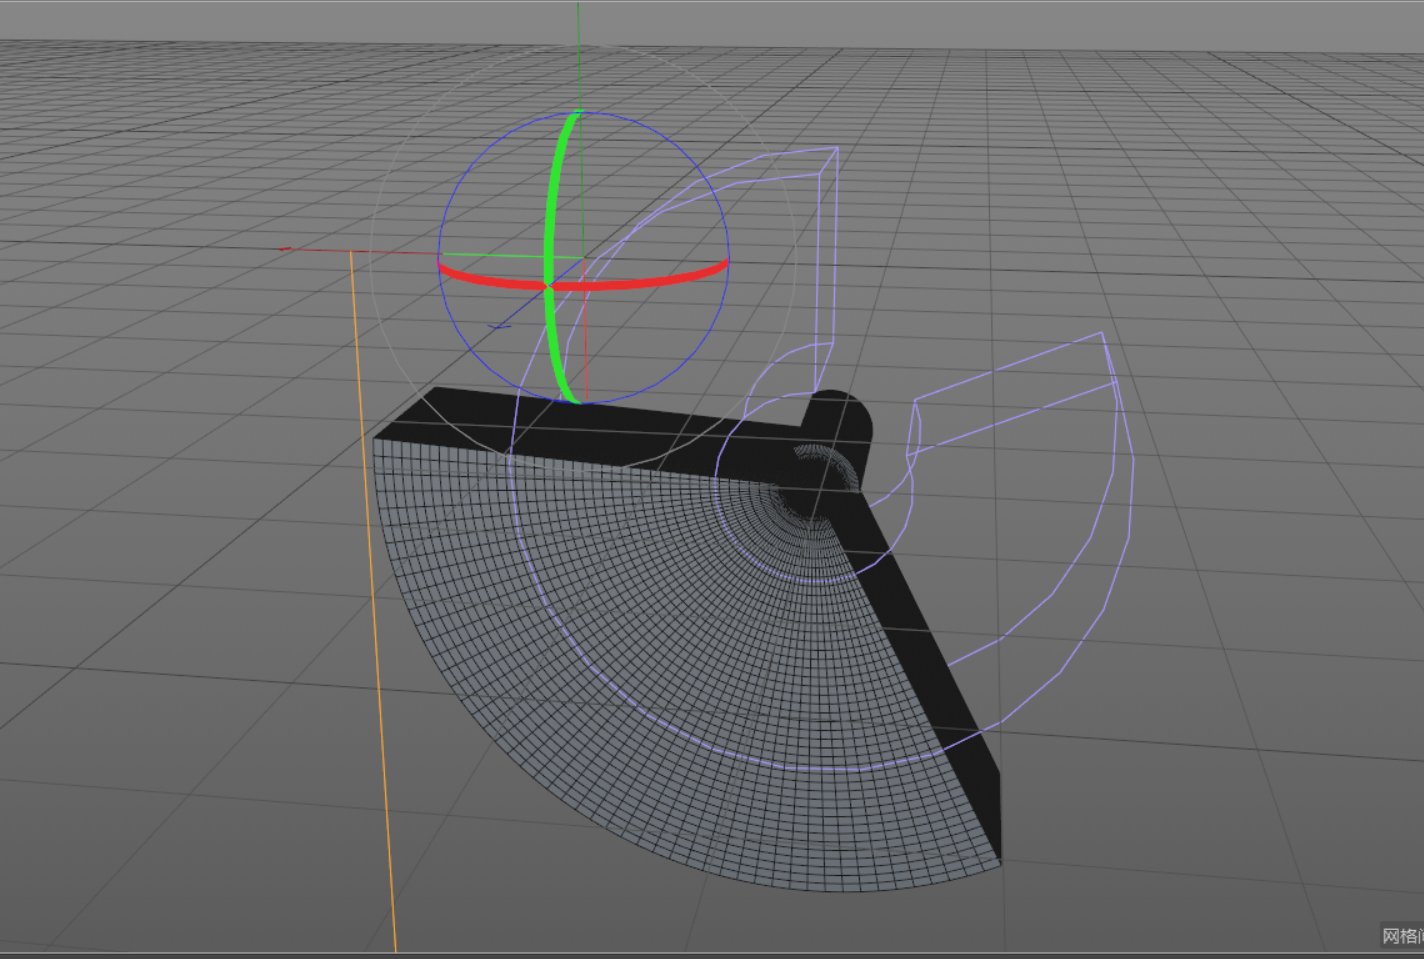Click the thick green rotation ring

tap(551, 200)
